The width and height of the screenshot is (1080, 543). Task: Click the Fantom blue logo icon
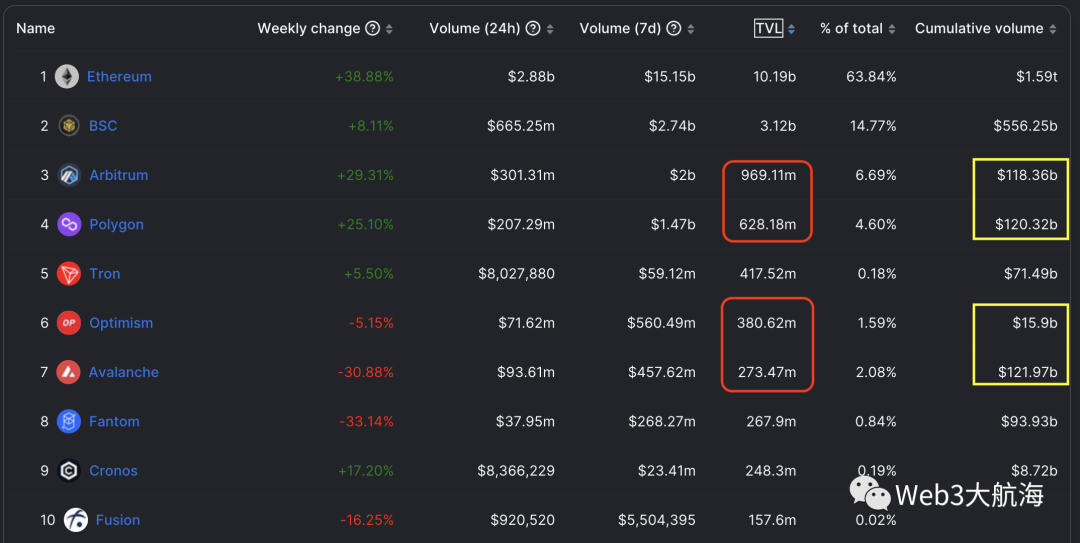click(x=69, y=422)
